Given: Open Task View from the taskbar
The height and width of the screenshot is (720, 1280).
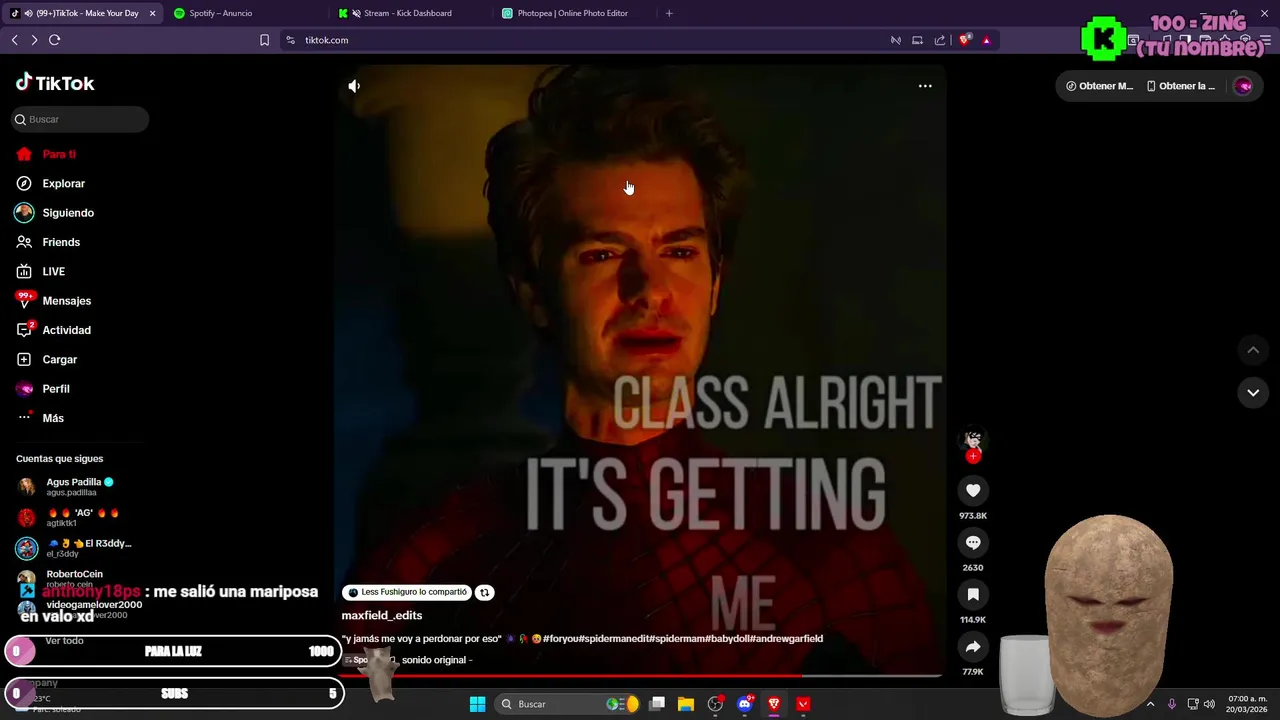Looking at the screenshot, I should click(657, 704).
